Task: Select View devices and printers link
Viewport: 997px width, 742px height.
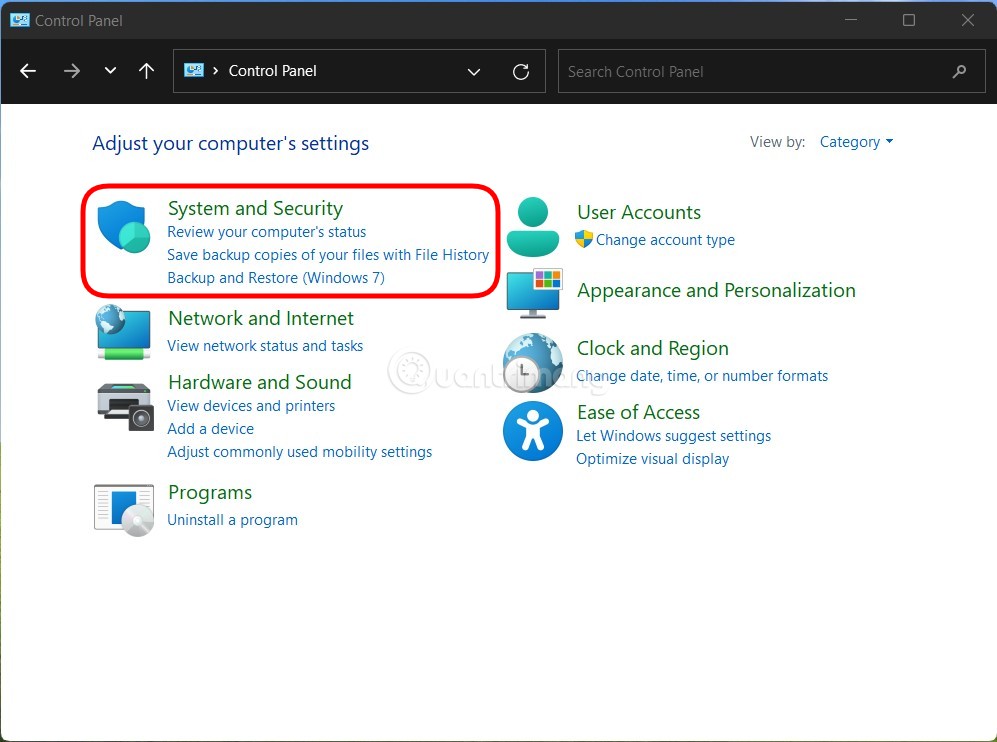Action: (251, 406)
